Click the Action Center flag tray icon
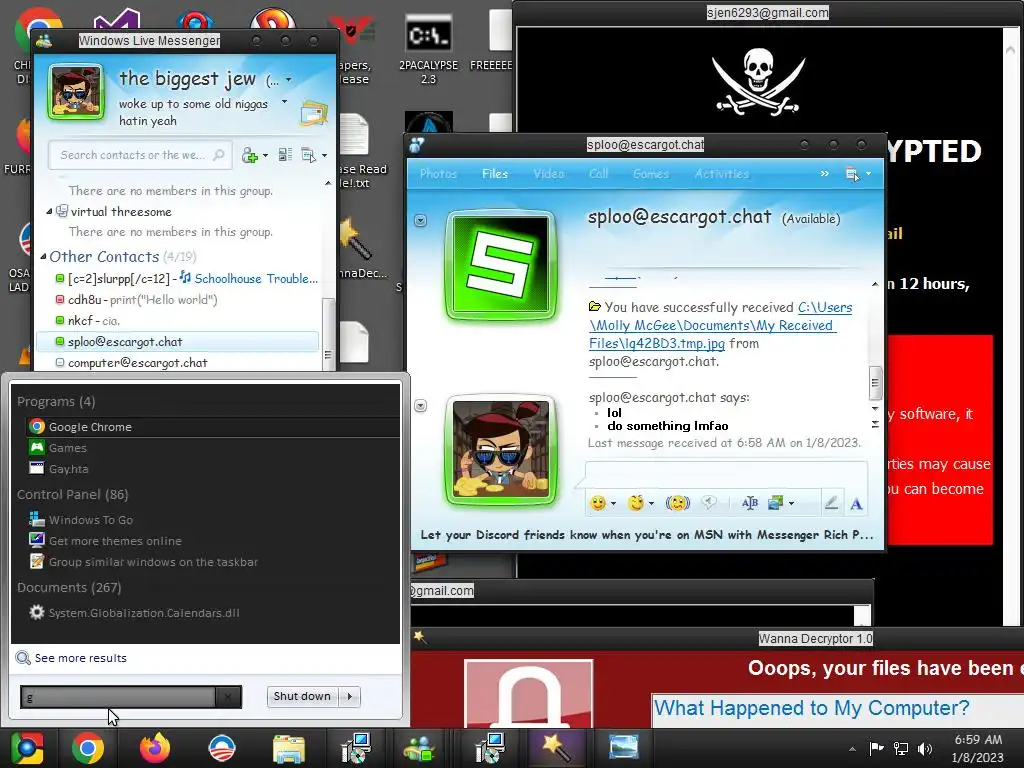Image resolution: width=1024 pixels, height=768 pixels. pos(876,748)
